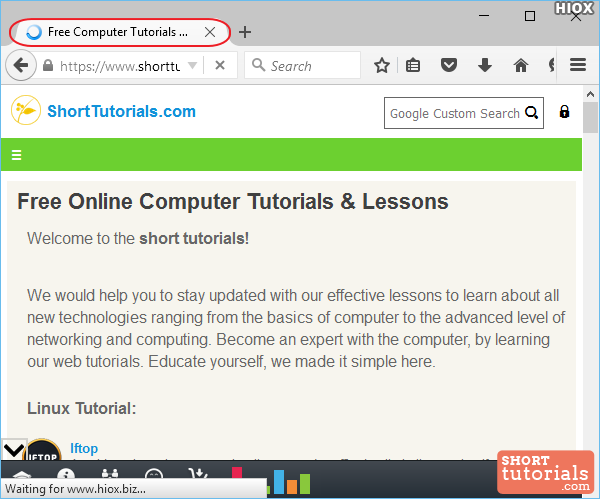
Task: Click the cart download icon in bottom bar
Action: point(198,474)
